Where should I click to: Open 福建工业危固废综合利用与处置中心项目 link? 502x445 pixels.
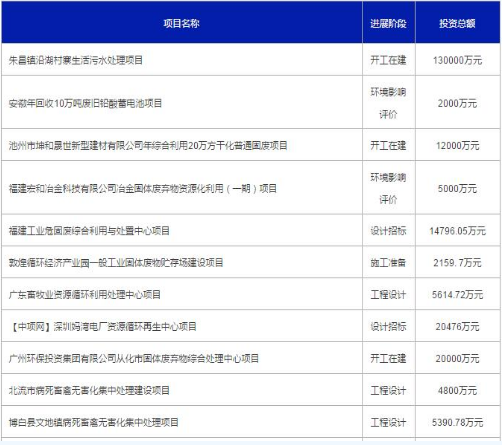point(89,231)
